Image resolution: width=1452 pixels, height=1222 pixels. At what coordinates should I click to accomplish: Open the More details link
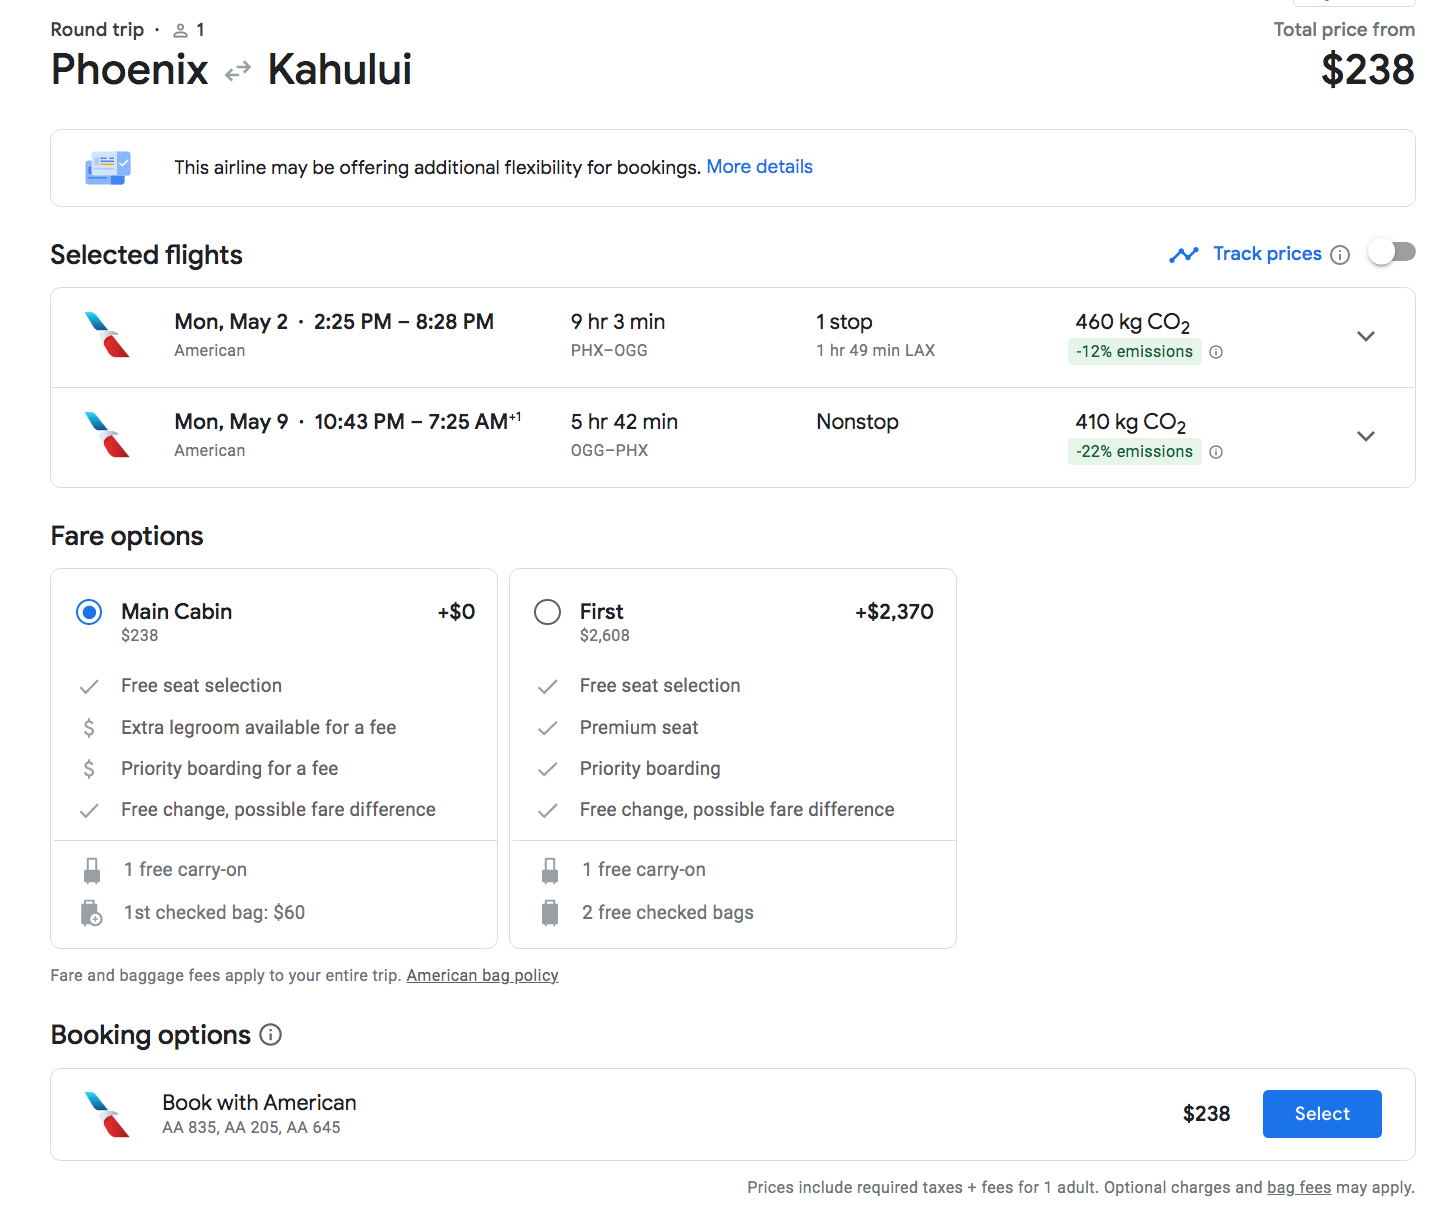[x=759, y=166]
